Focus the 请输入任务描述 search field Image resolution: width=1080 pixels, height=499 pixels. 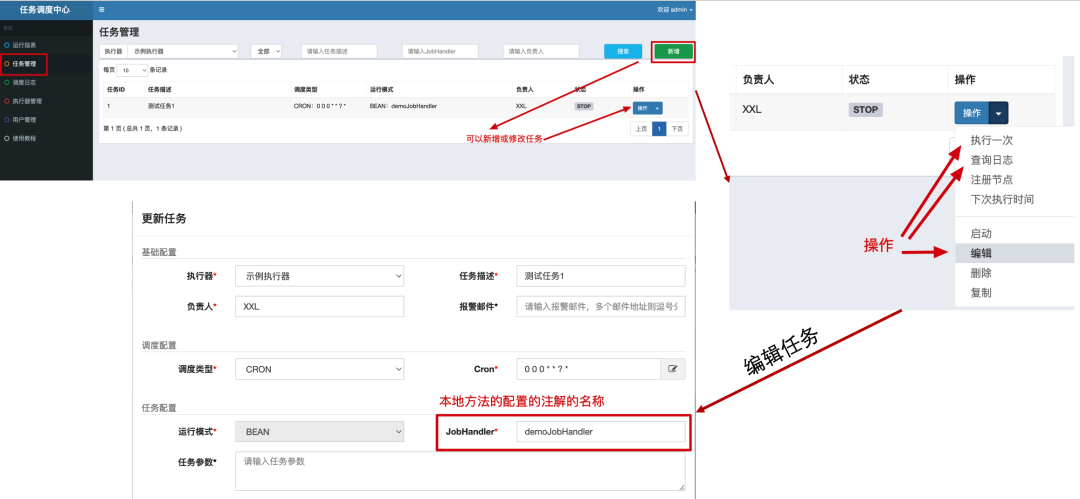[339, 51]
